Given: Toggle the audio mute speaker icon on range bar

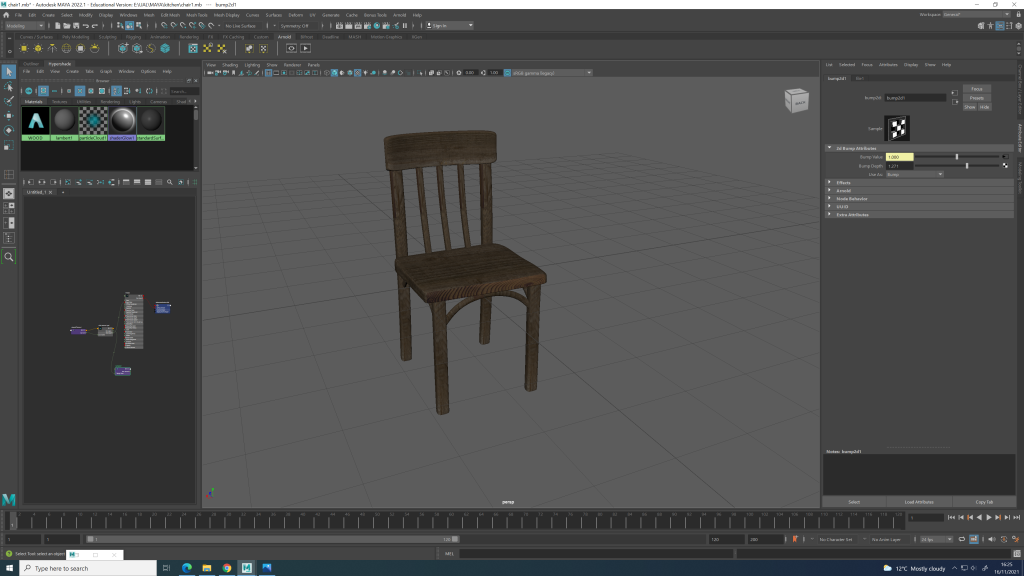Looking at the screenshot, I should (x=991, y=539).
